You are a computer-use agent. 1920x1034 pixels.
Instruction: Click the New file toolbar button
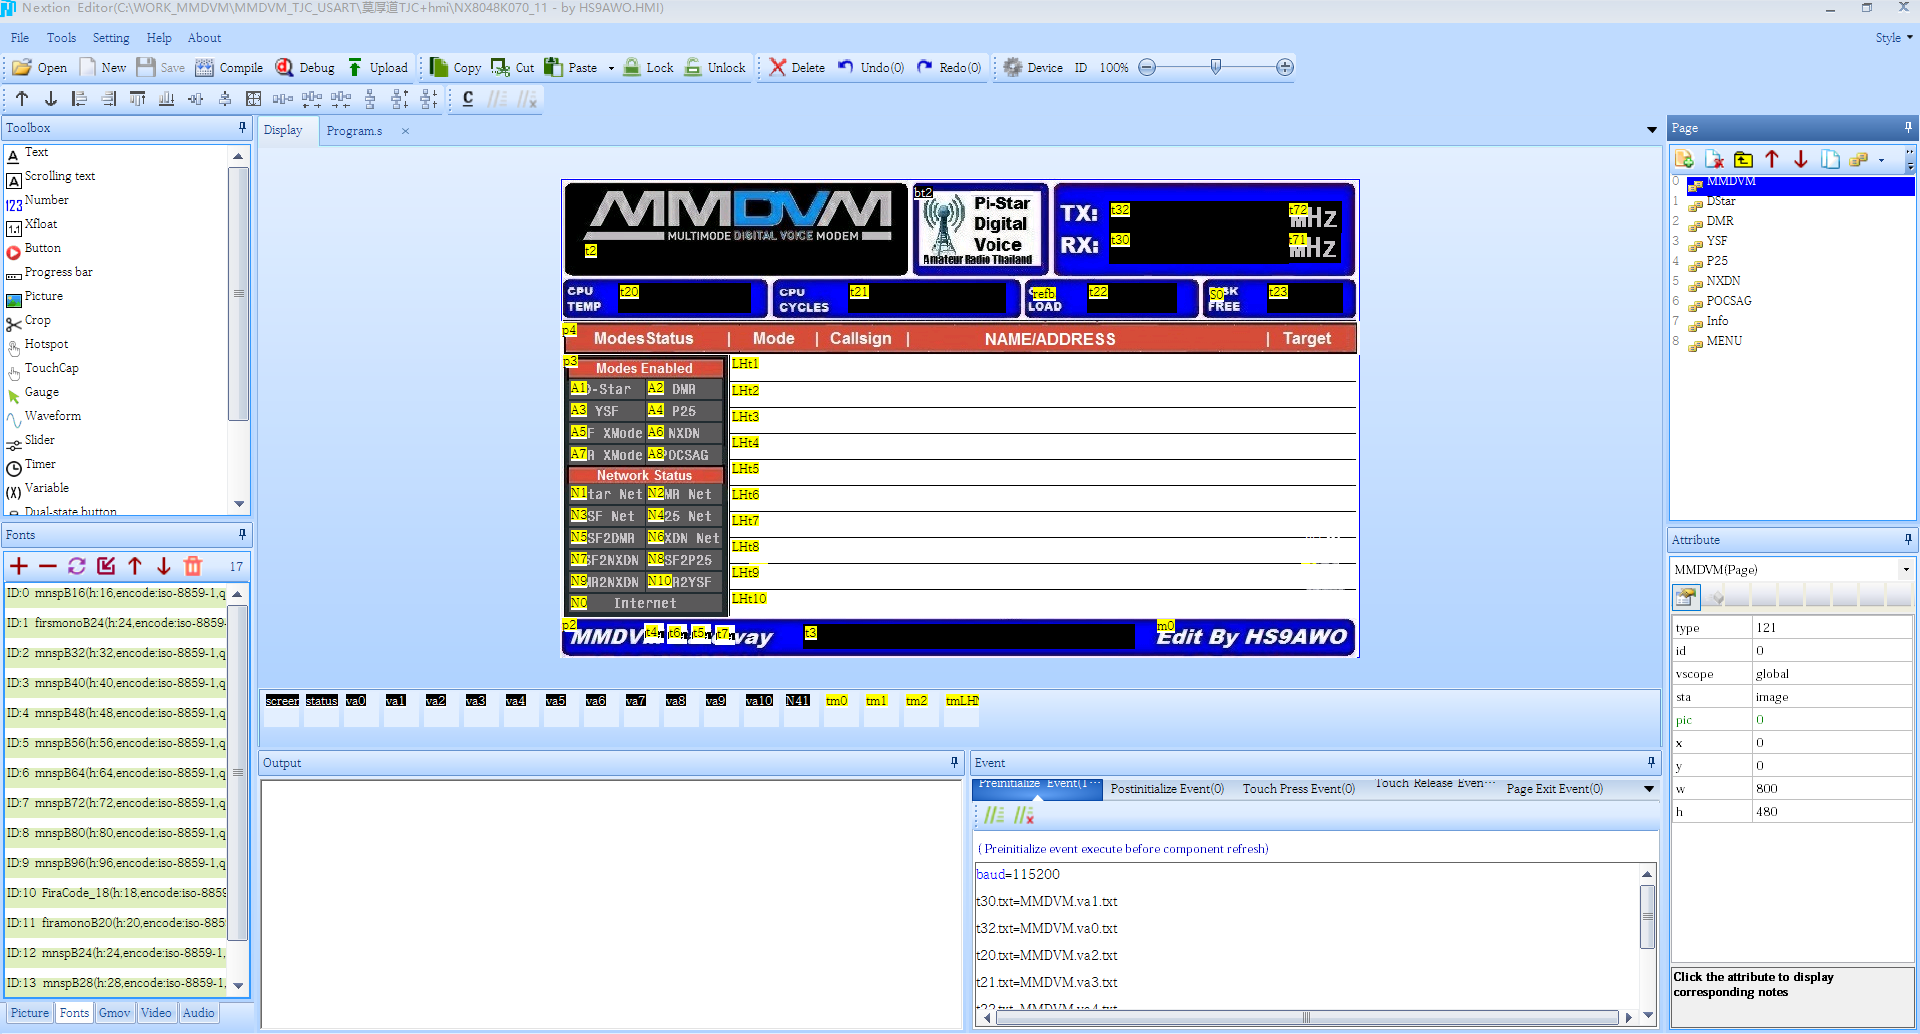coord(102,68)
